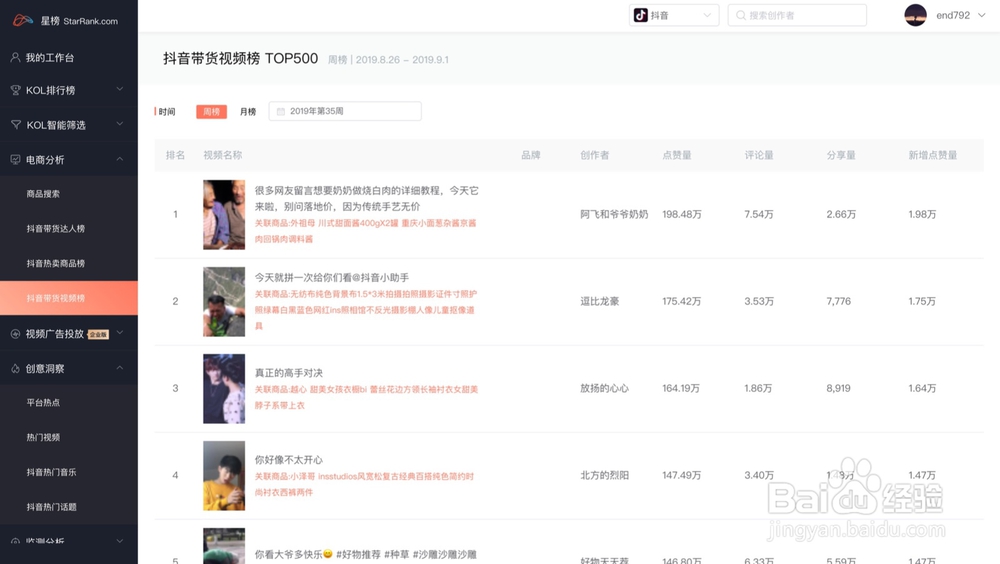1000x564 pixels.
Task: Click the 7,776 shares value
Action: click(x=839, y=301)
